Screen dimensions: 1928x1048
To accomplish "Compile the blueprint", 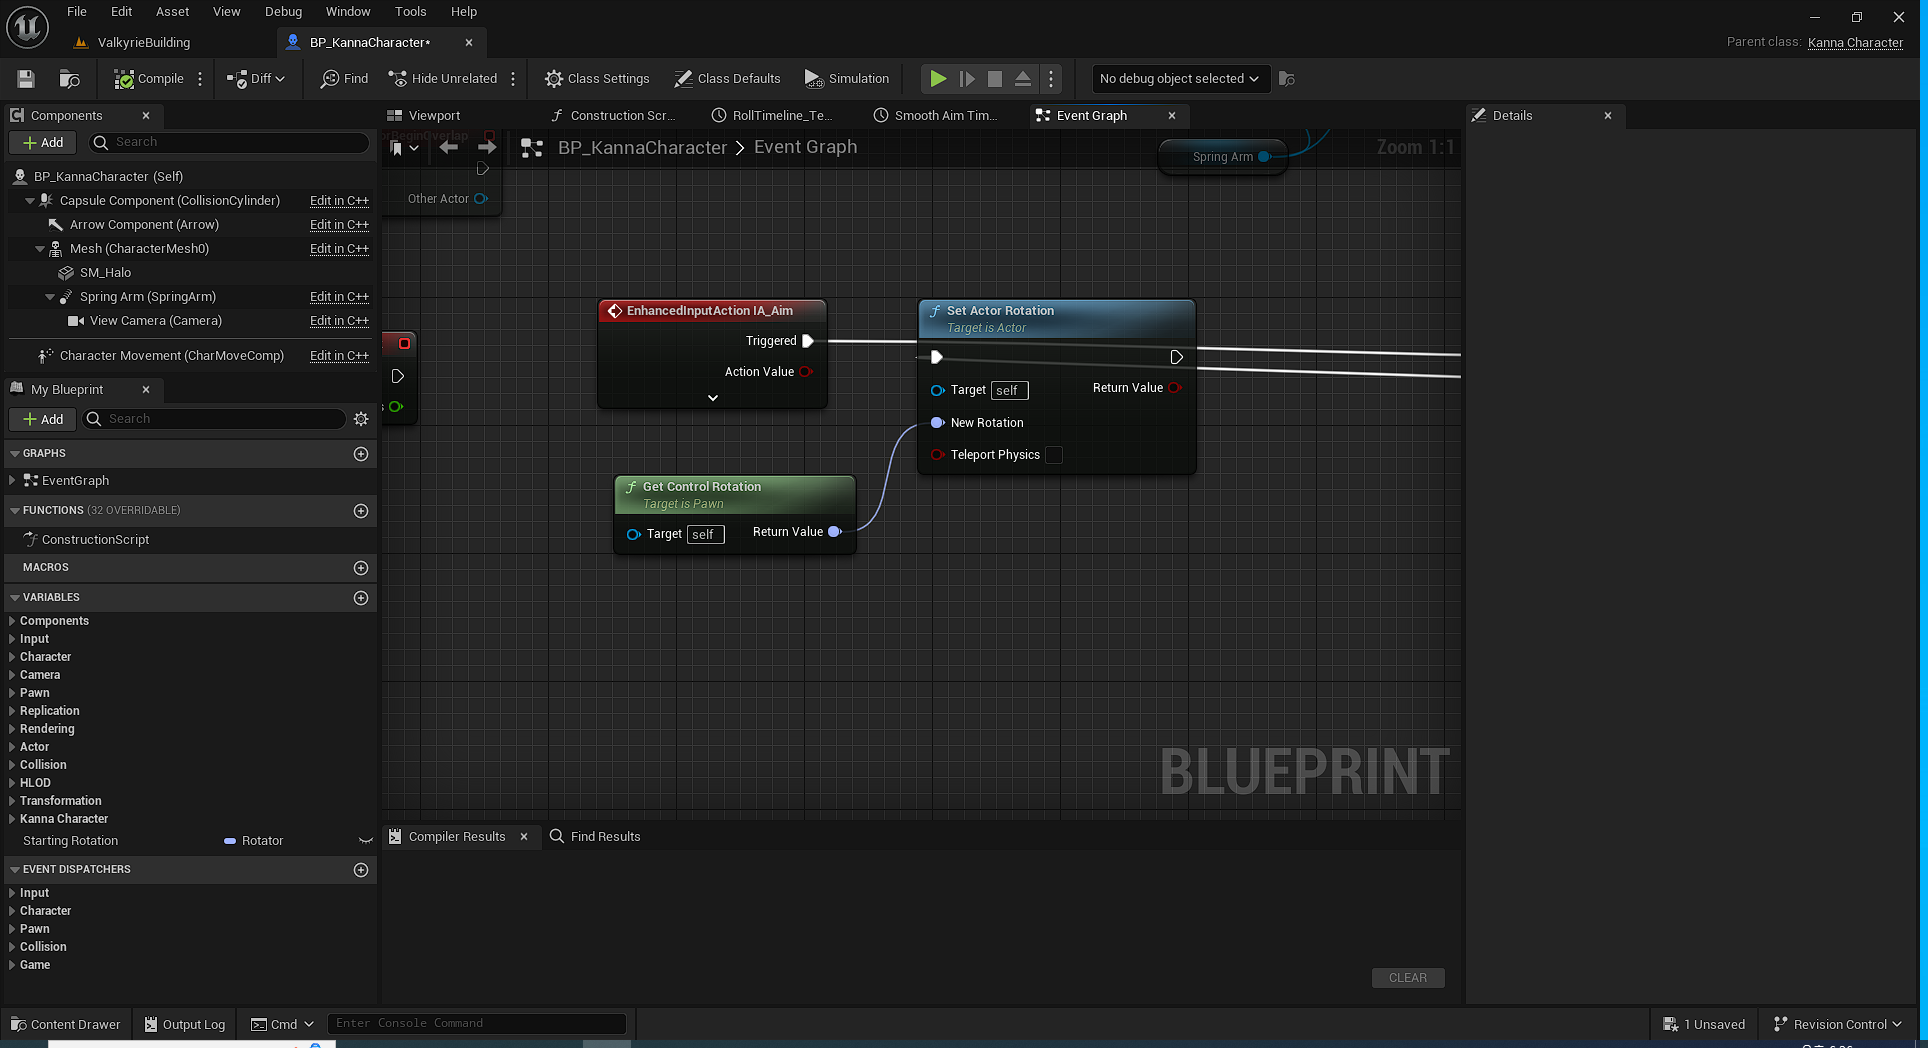I will pos(149,79).
